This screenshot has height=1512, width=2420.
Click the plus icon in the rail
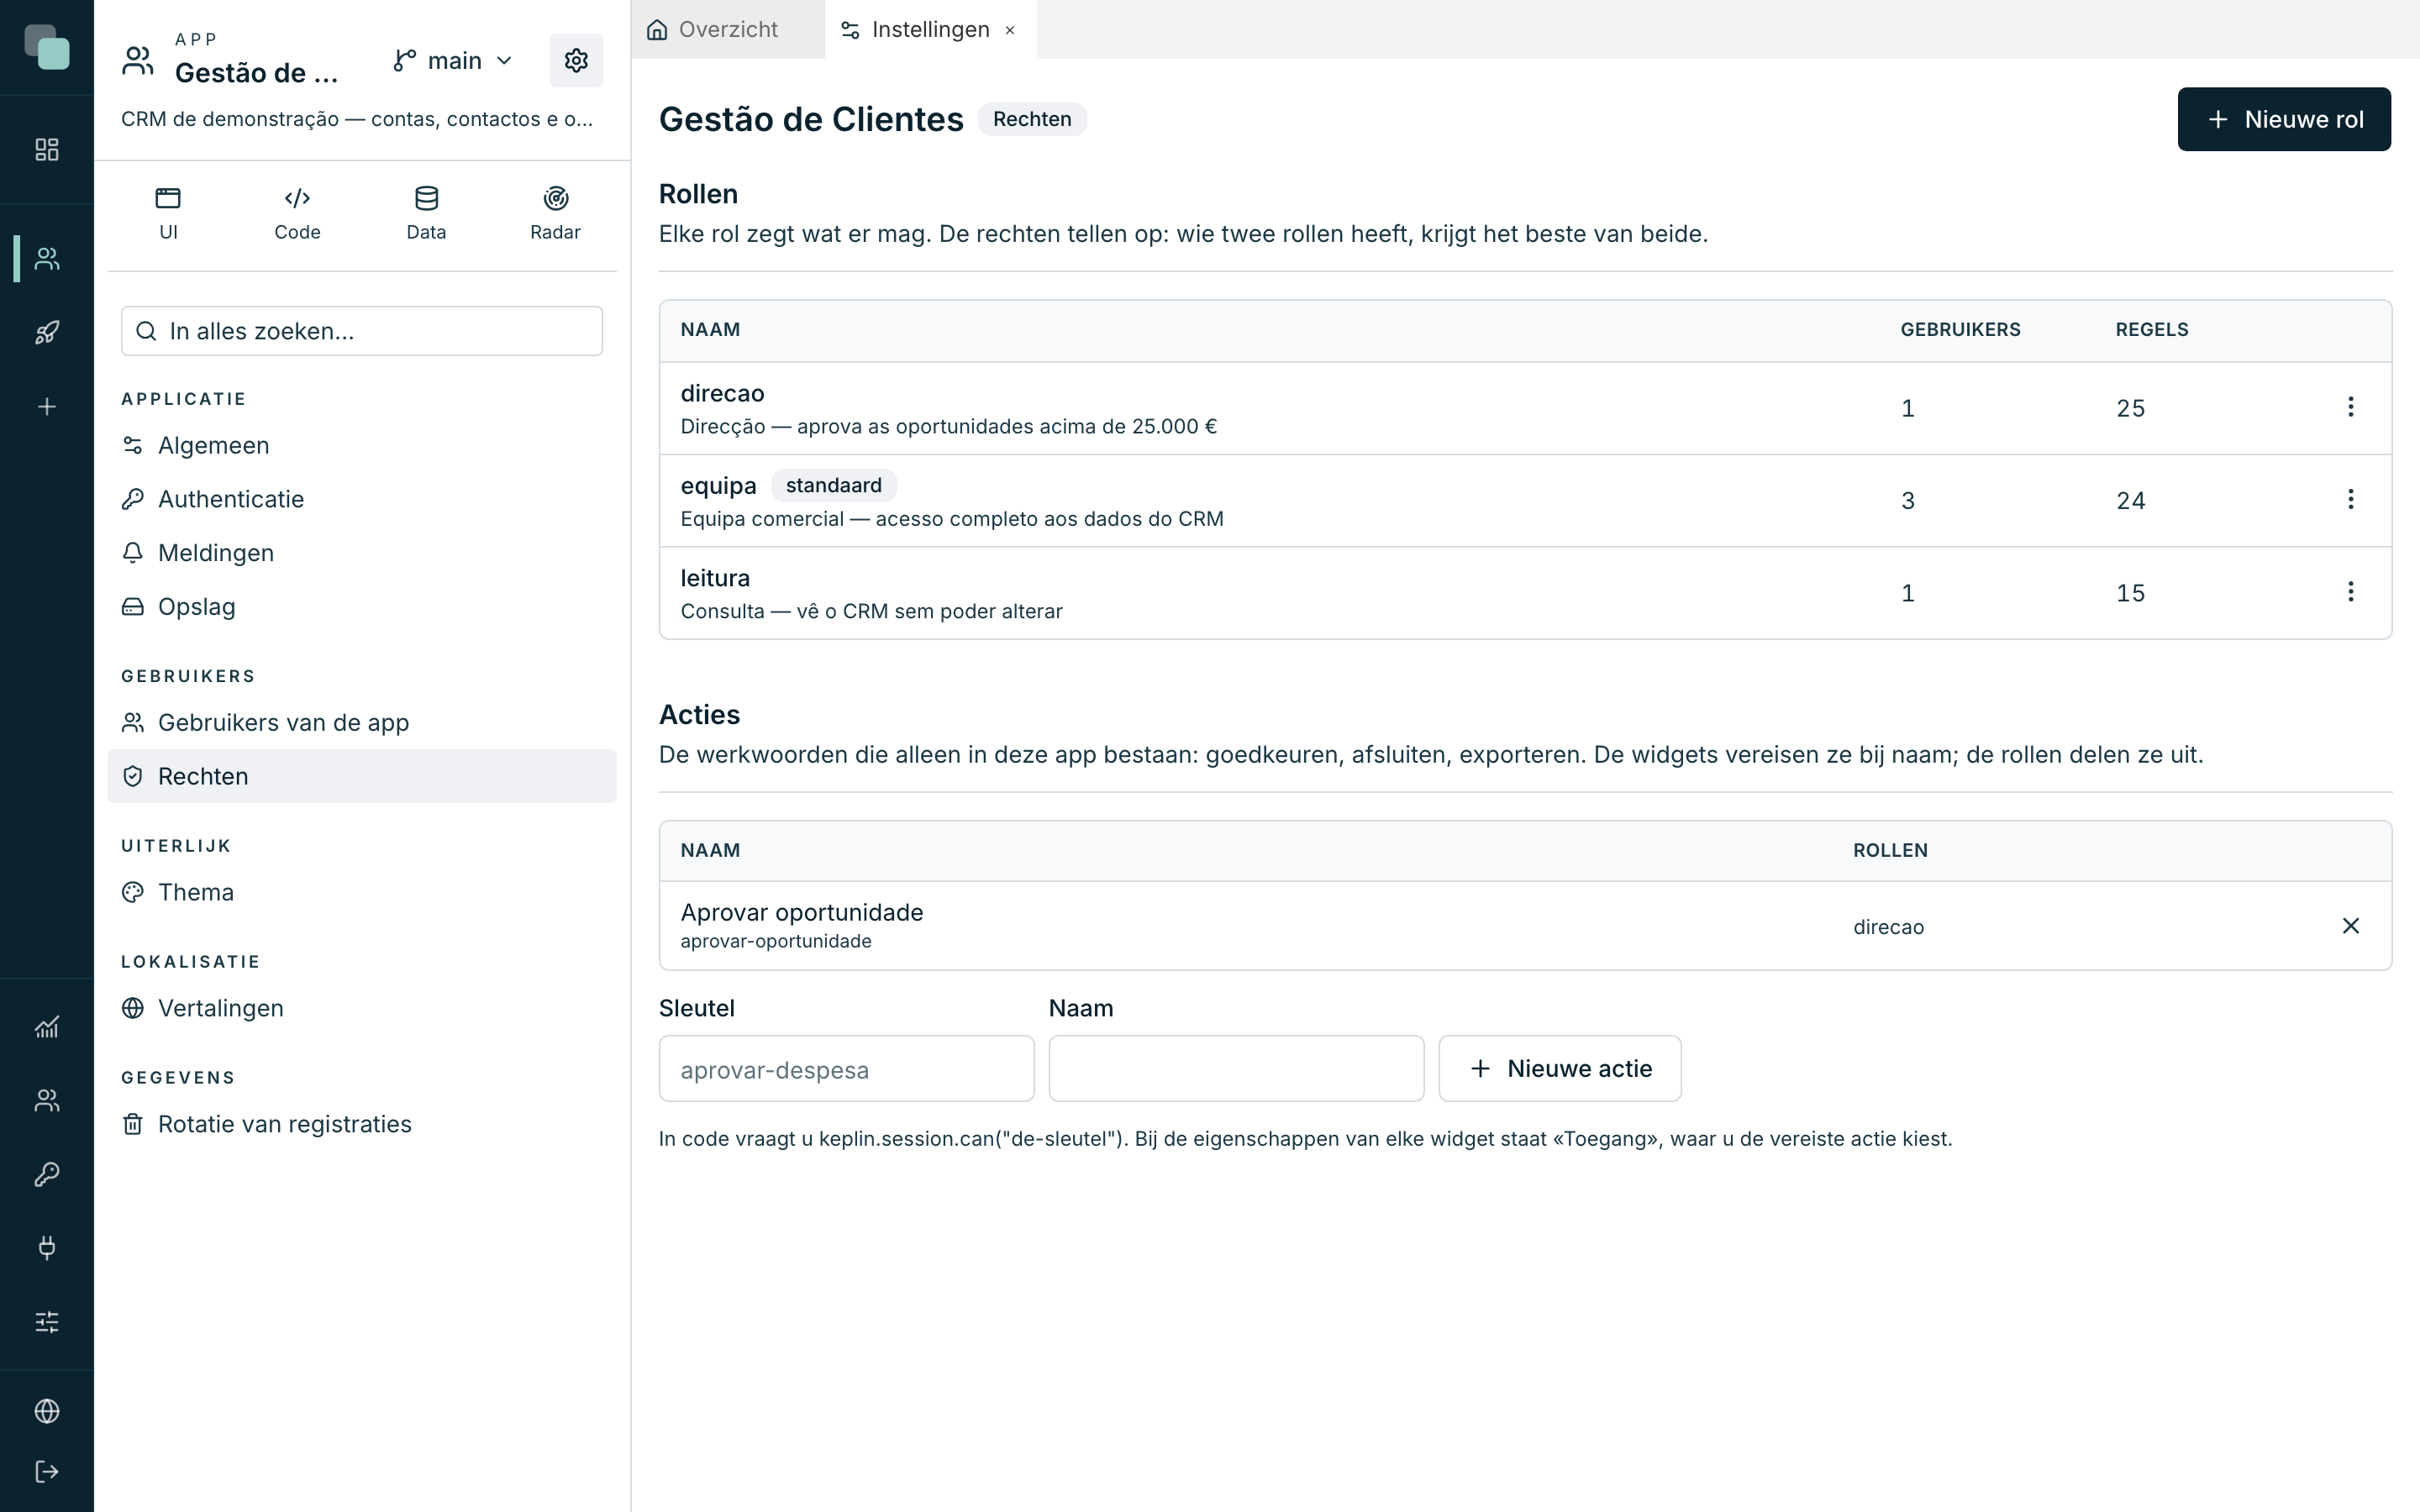pos(47,407)
